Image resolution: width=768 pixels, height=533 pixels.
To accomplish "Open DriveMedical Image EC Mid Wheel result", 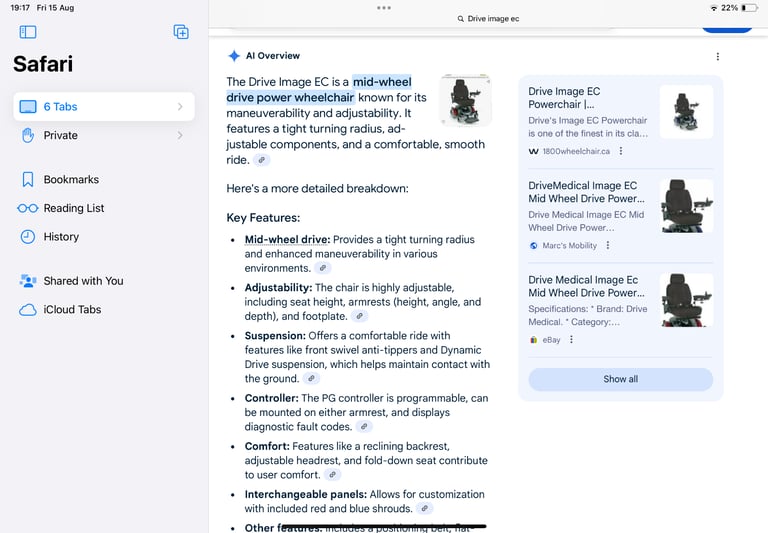I will click(586, 192).
